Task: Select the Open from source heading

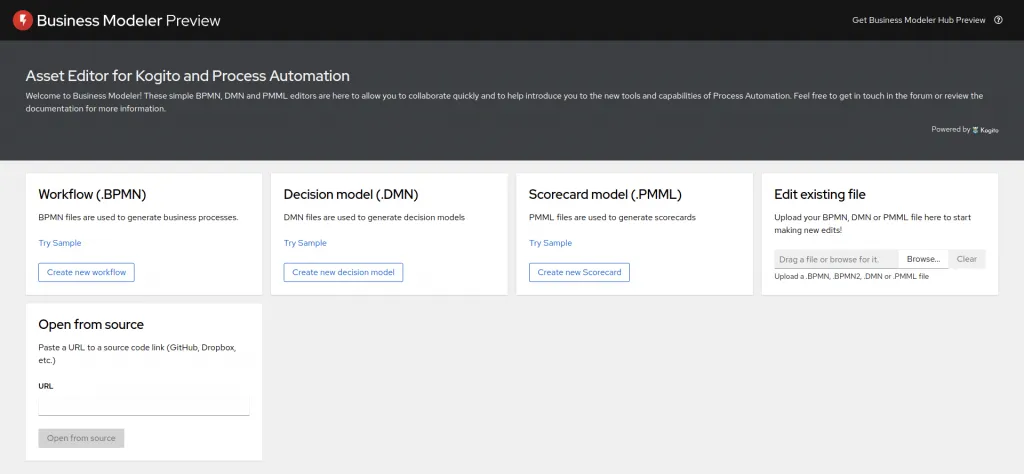Action: coord(91,324)
